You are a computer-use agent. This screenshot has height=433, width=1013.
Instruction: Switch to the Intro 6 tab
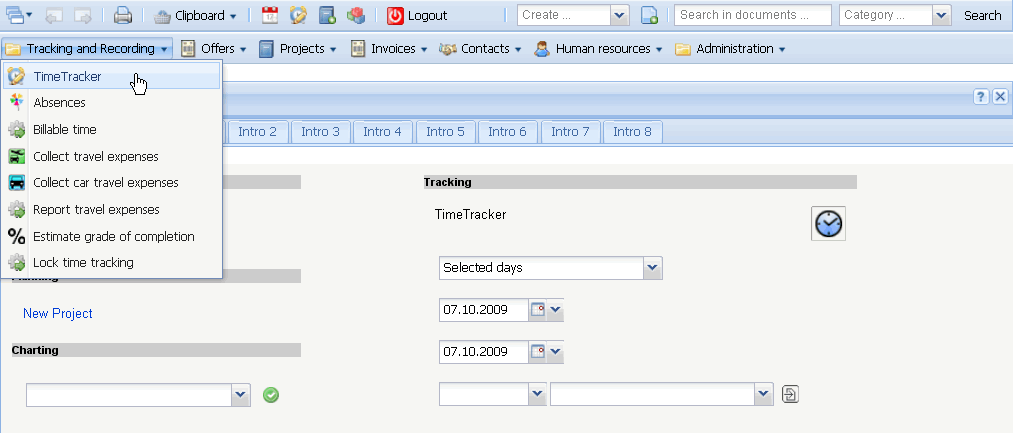507,132
